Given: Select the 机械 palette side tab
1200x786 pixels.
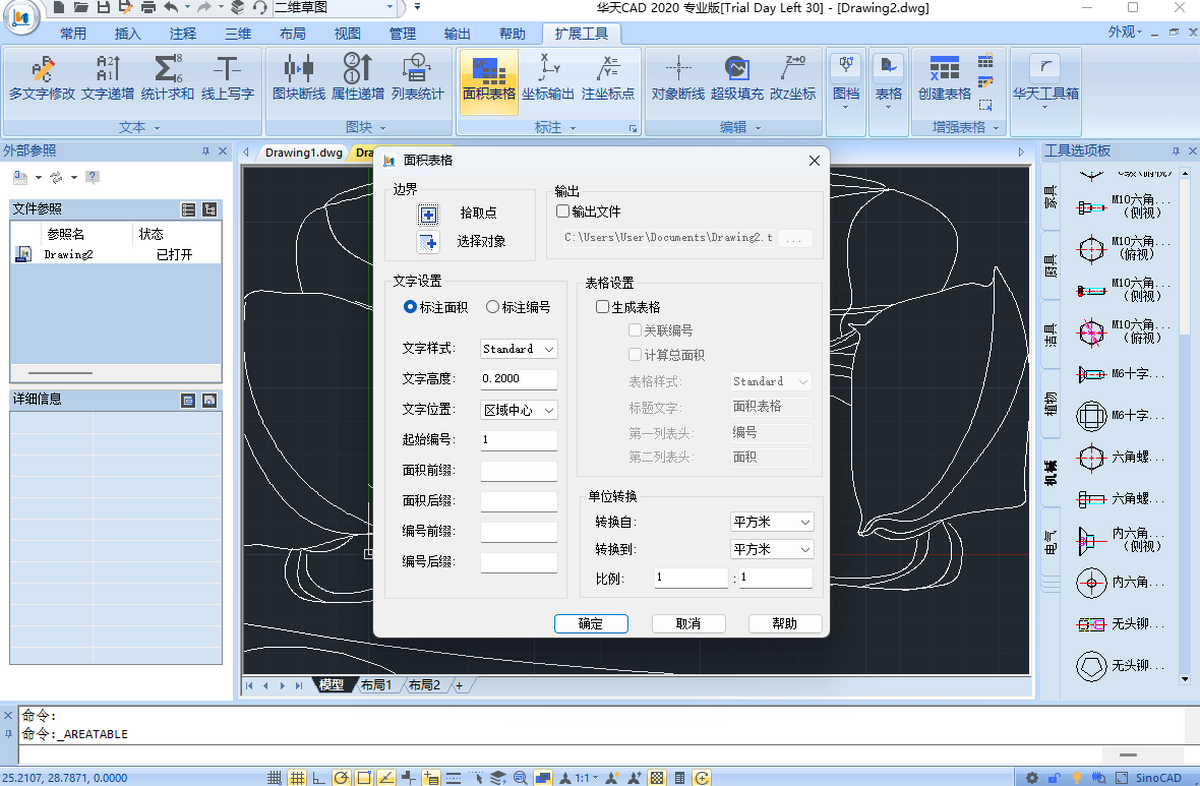Looking at the screenshot, I should [1051, 473].
